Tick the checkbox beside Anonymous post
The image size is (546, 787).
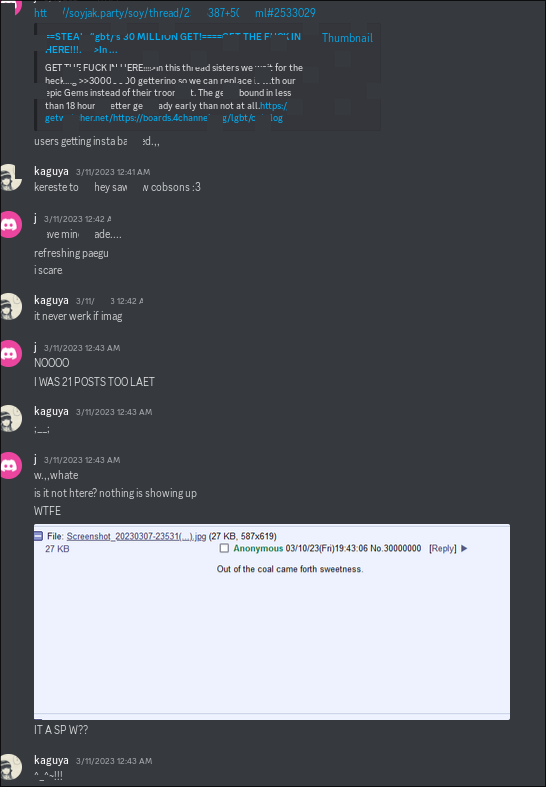point(224,548)
